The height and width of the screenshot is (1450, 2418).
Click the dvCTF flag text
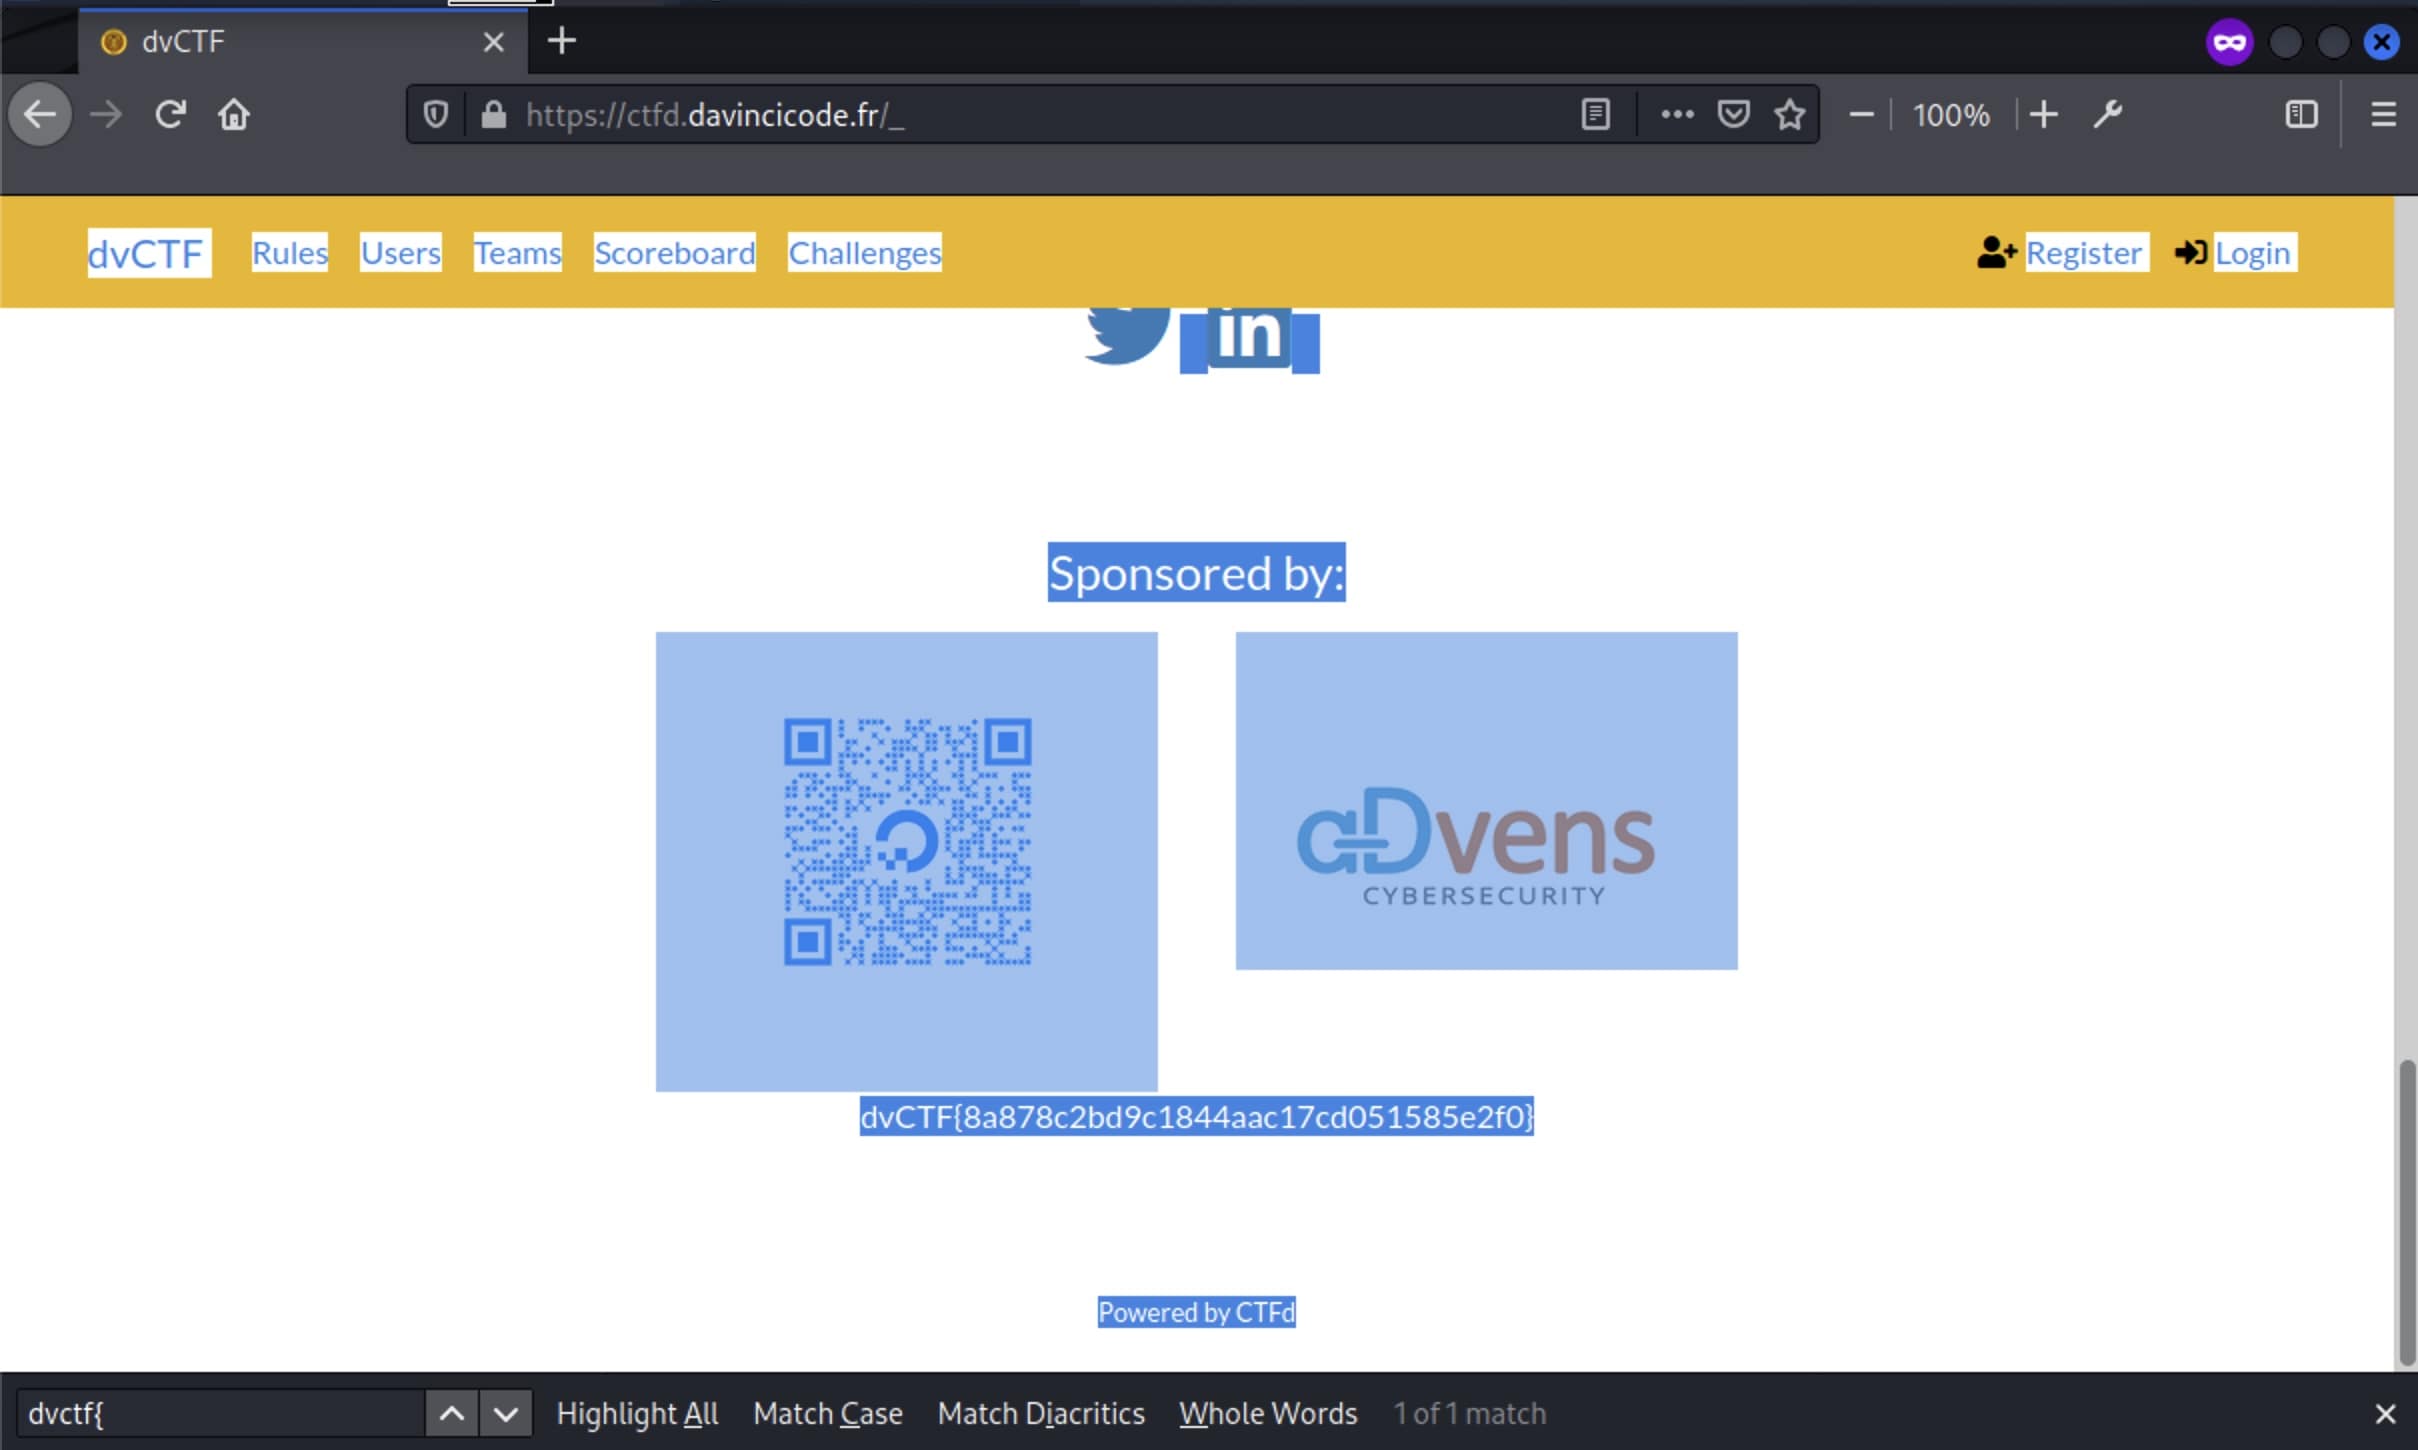[x=1196, y=1116]
